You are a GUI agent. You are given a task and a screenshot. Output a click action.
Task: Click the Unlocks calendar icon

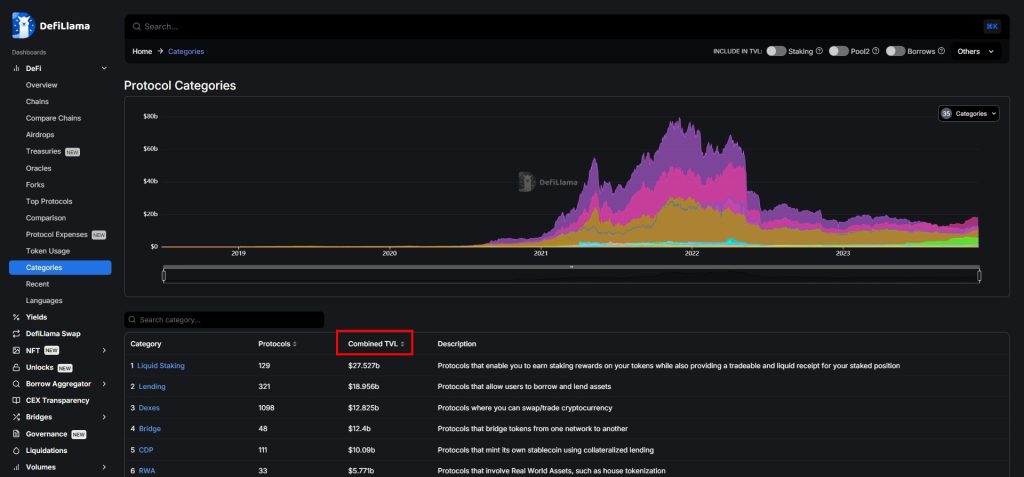16,367
